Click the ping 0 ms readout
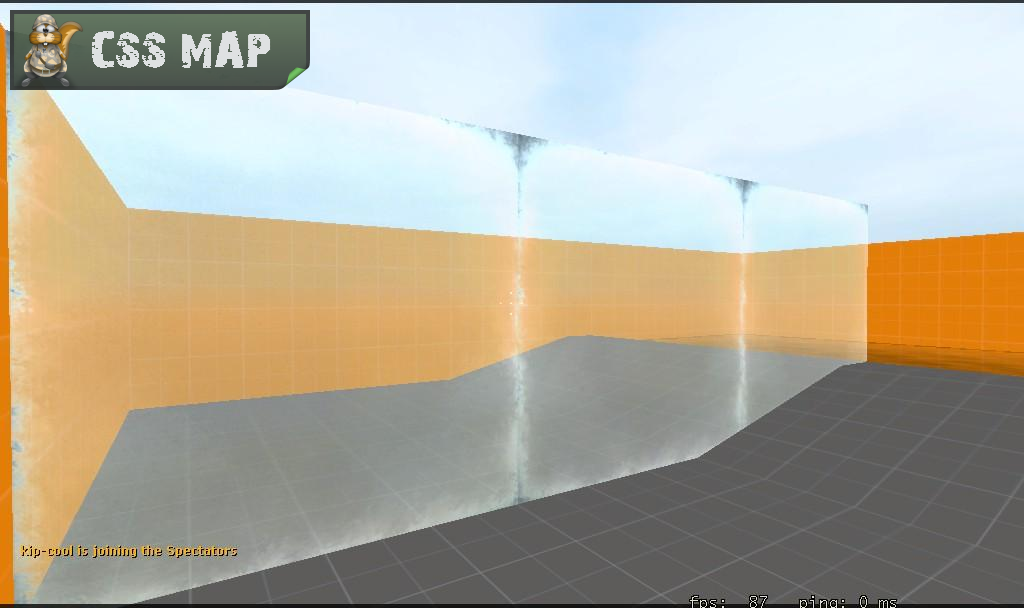Viewport: 1024px width, 608px height. [x=847, y=601]
